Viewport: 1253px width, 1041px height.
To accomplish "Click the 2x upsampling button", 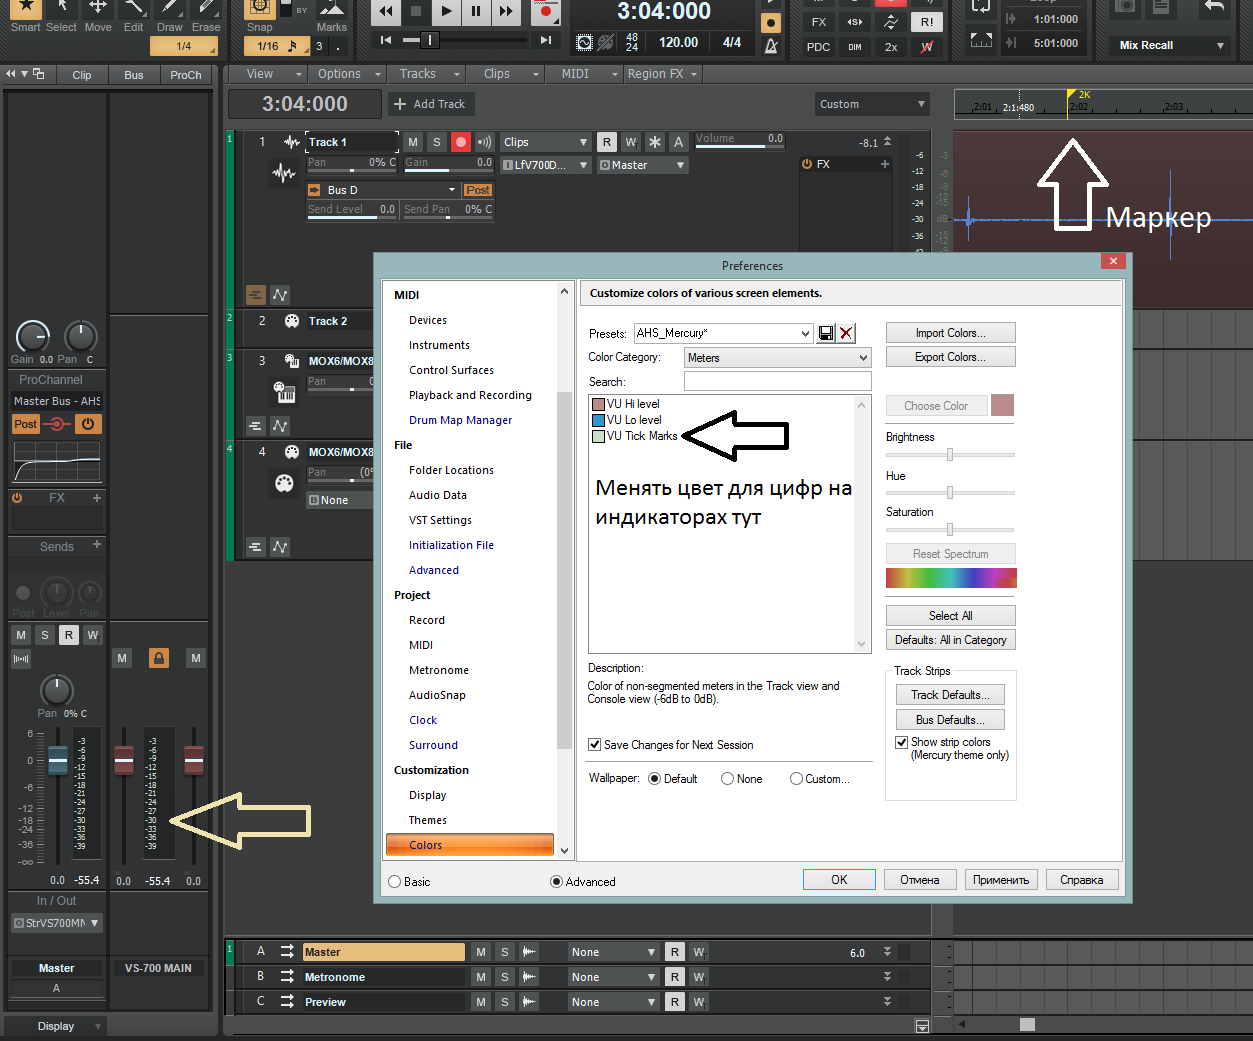I will pyautogui.click(x=890, y=47).
